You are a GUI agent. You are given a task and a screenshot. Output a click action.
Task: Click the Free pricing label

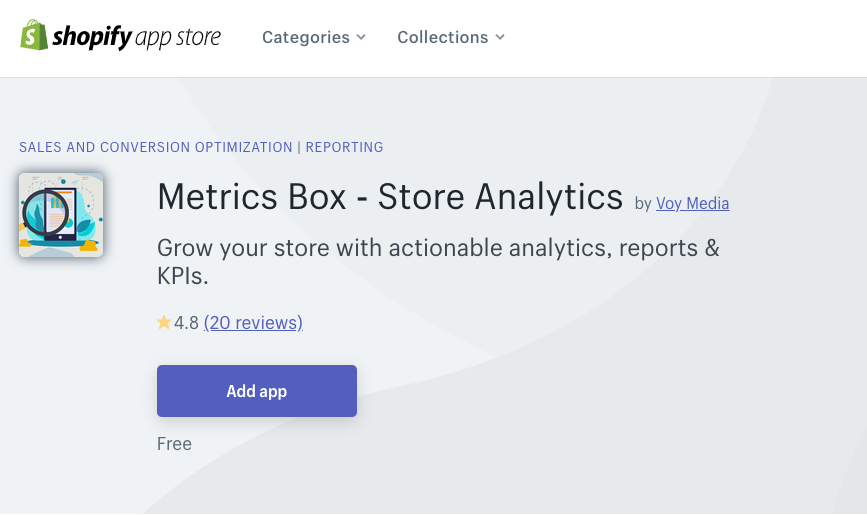174,444
